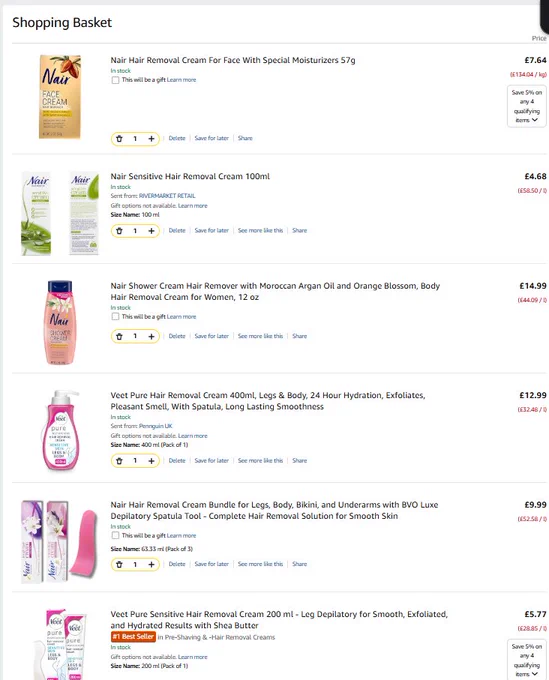Add one more Nair Shower Cream with plus
Screen dimensions: 549x680
(151, 336)
